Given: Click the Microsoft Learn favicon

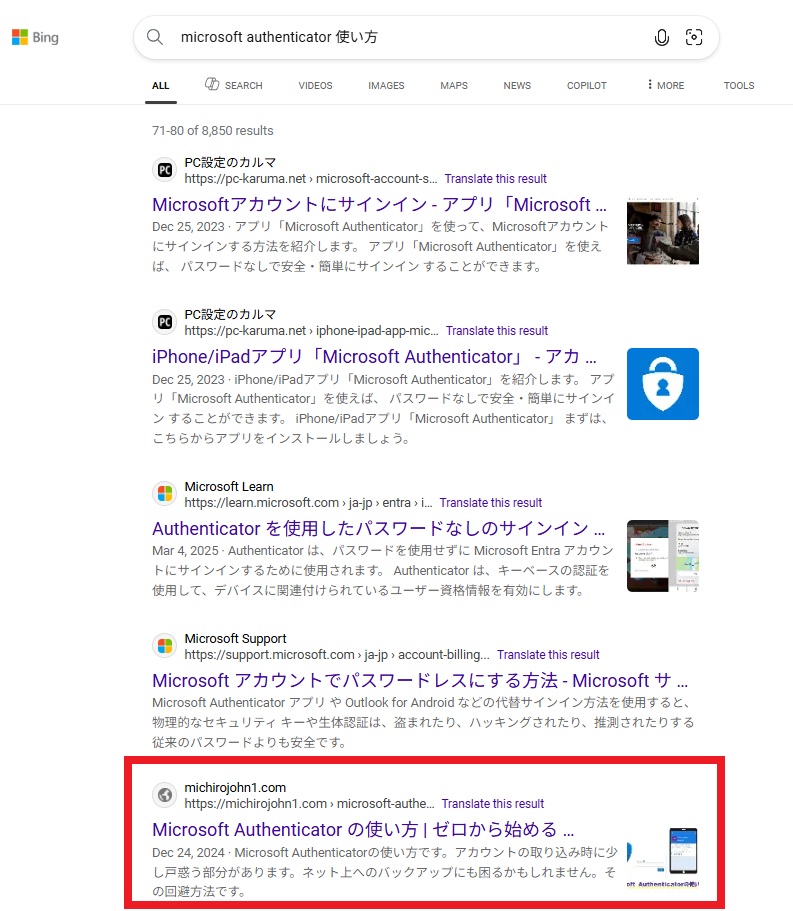Looking at the screenshot, I should [x=165, y=494].
